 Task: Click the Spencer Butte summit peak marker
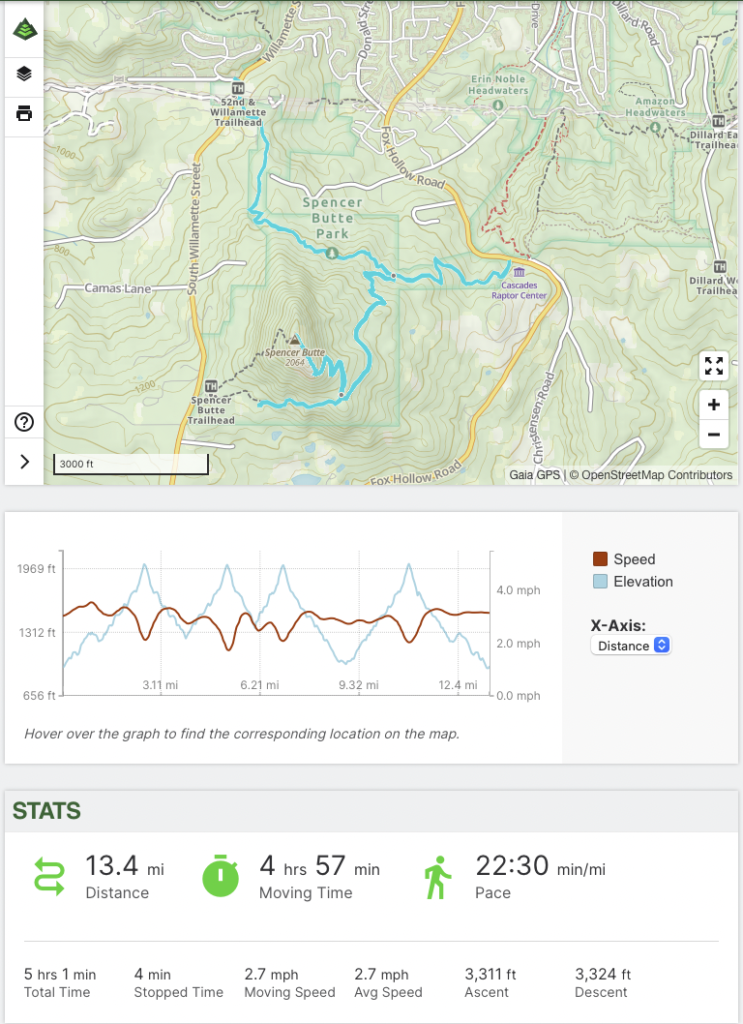[x=294, y=341]
